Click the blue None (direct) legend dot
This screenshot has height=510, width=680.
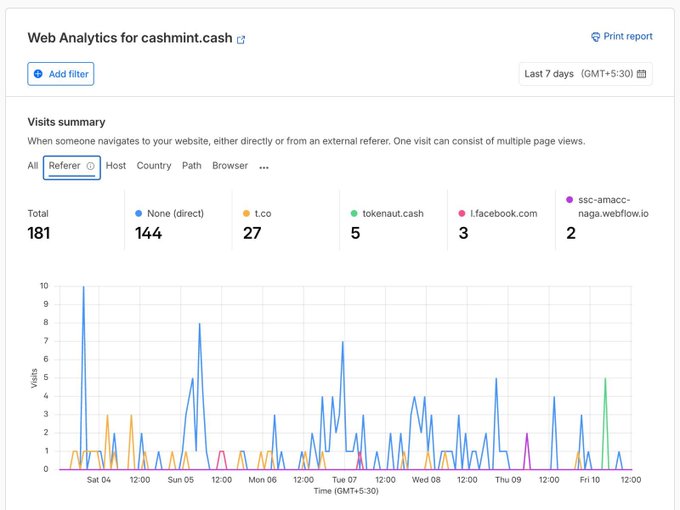(139, 213)
